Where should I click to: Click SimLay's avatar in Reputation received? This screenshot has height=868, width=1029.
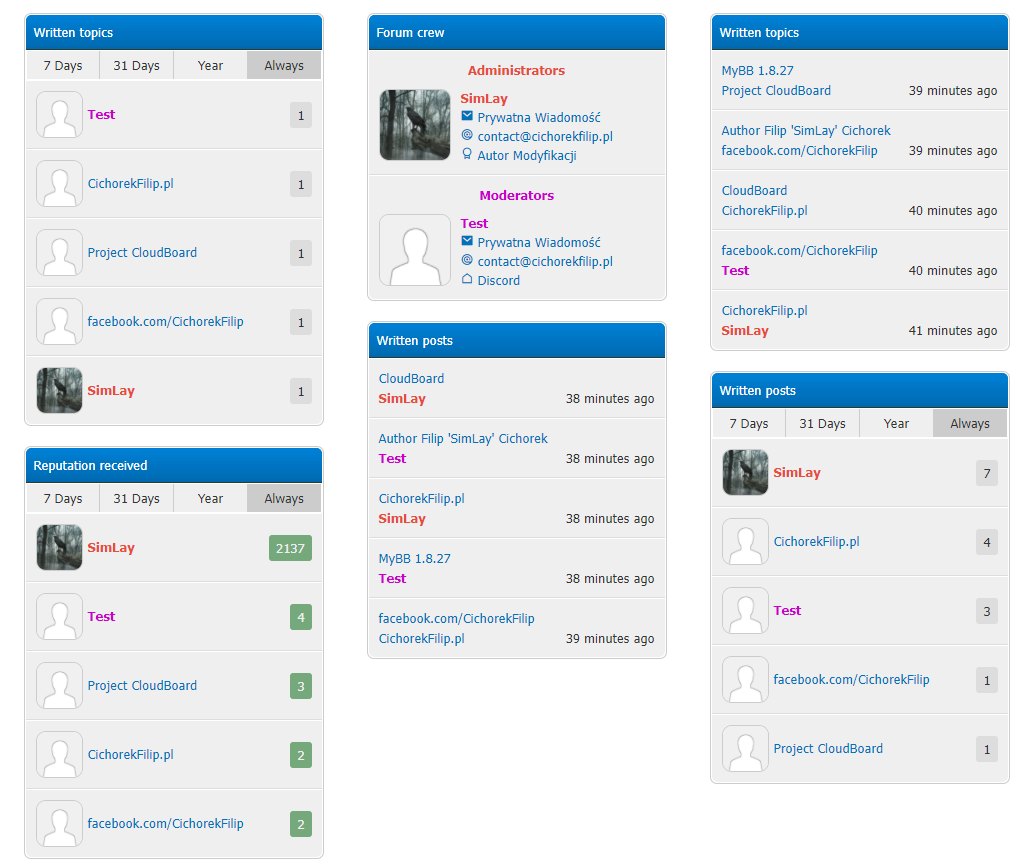pyautogui.click(x=59, y=548)
